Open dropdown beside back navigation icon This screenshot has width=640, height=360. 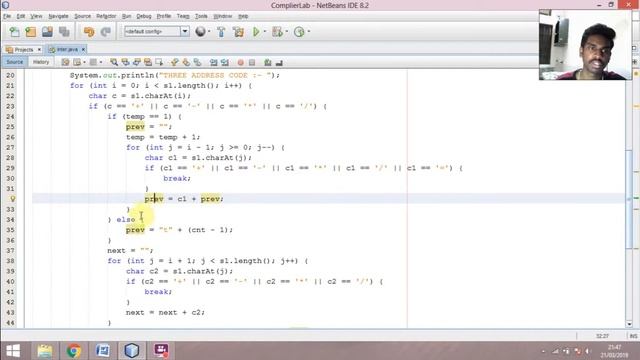84,62
